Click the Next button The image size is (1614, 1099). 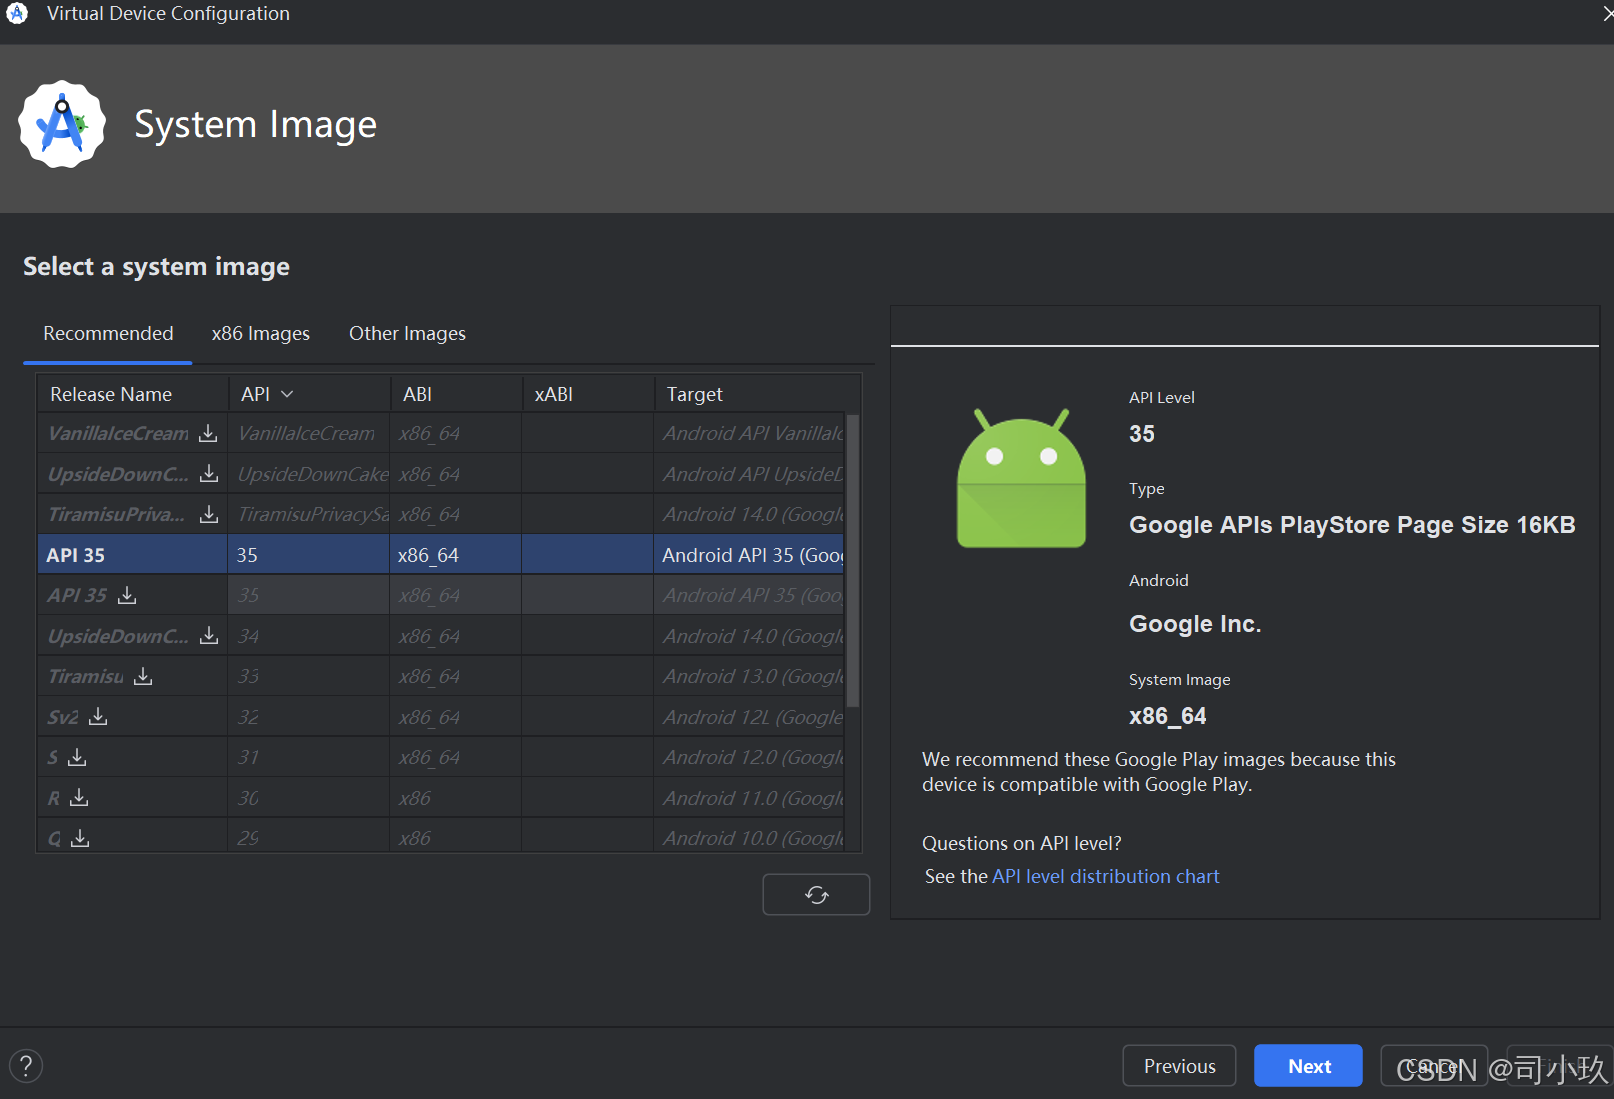(x=1307, y=1065)
